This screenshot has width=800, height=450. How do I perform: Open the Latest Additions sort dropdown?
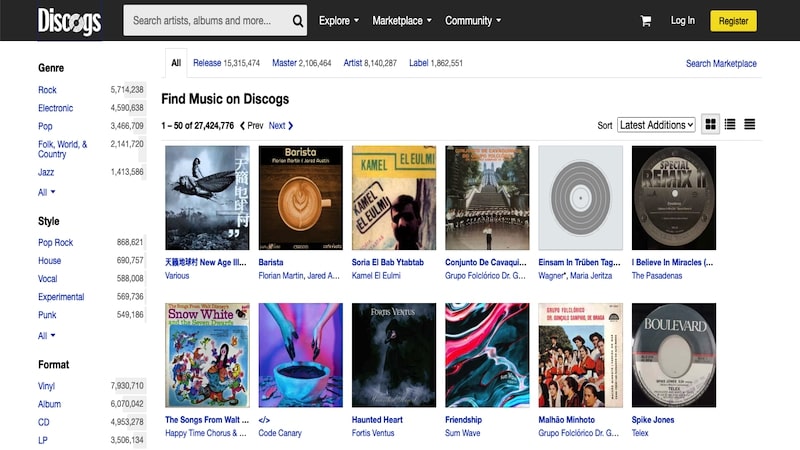[x=656, y=125]
